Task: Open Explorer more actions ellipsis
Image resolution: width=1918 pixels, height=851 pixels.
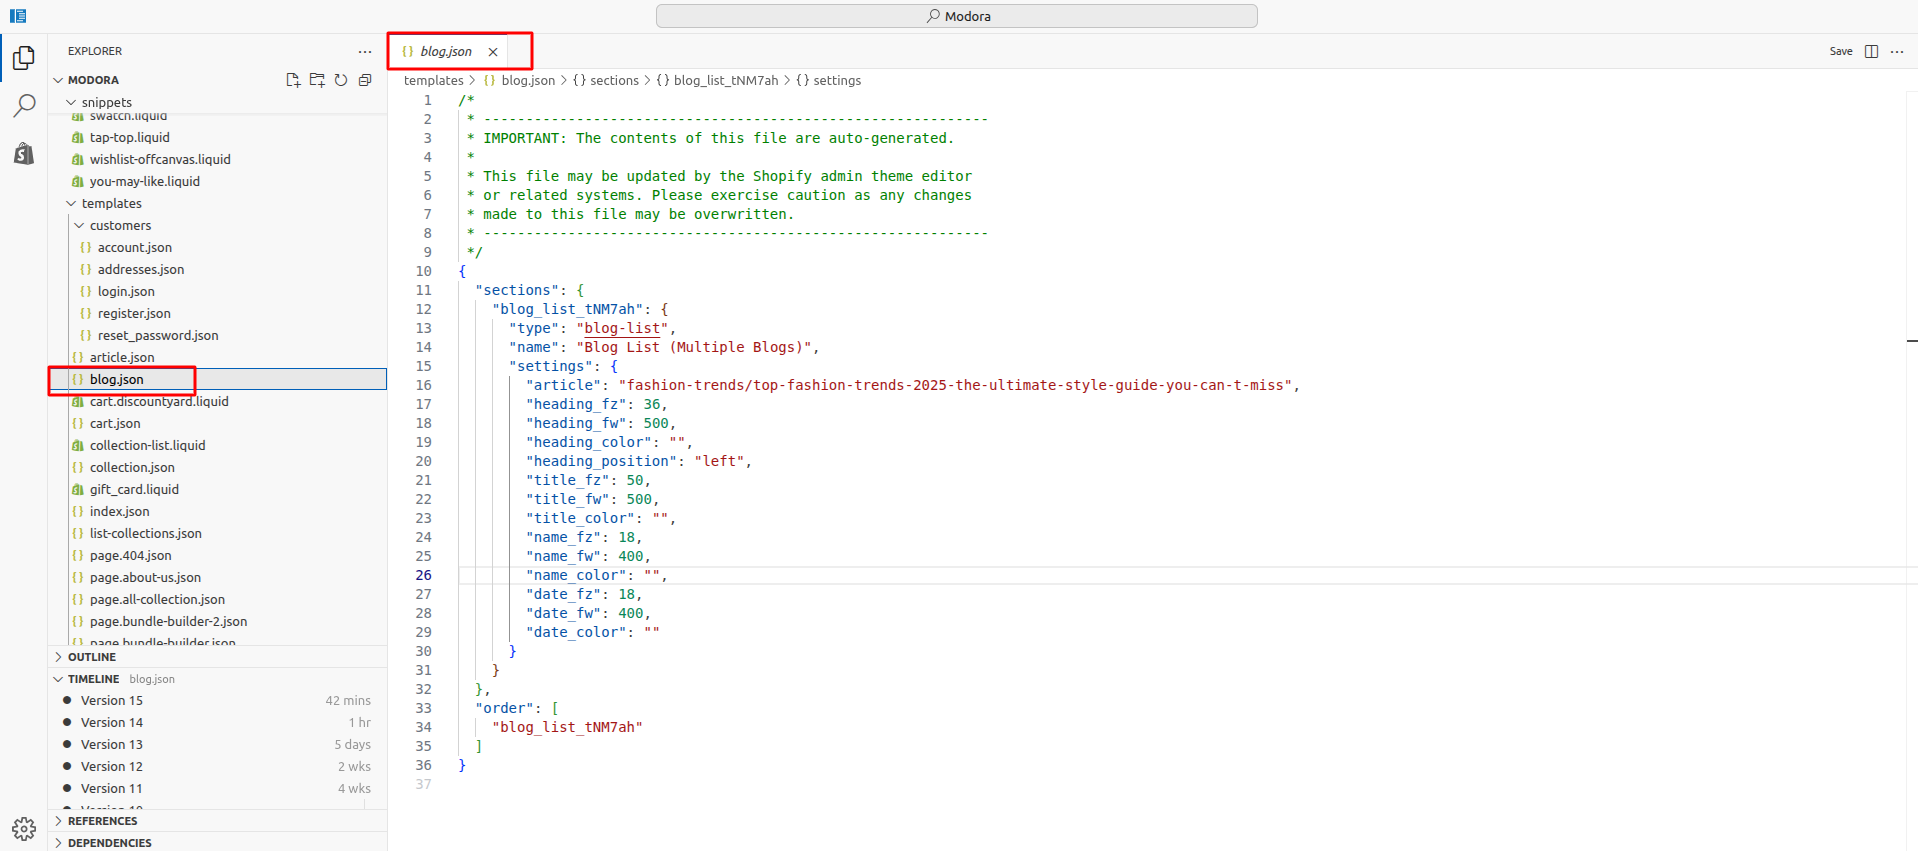Action: click(x=365, y=51)
